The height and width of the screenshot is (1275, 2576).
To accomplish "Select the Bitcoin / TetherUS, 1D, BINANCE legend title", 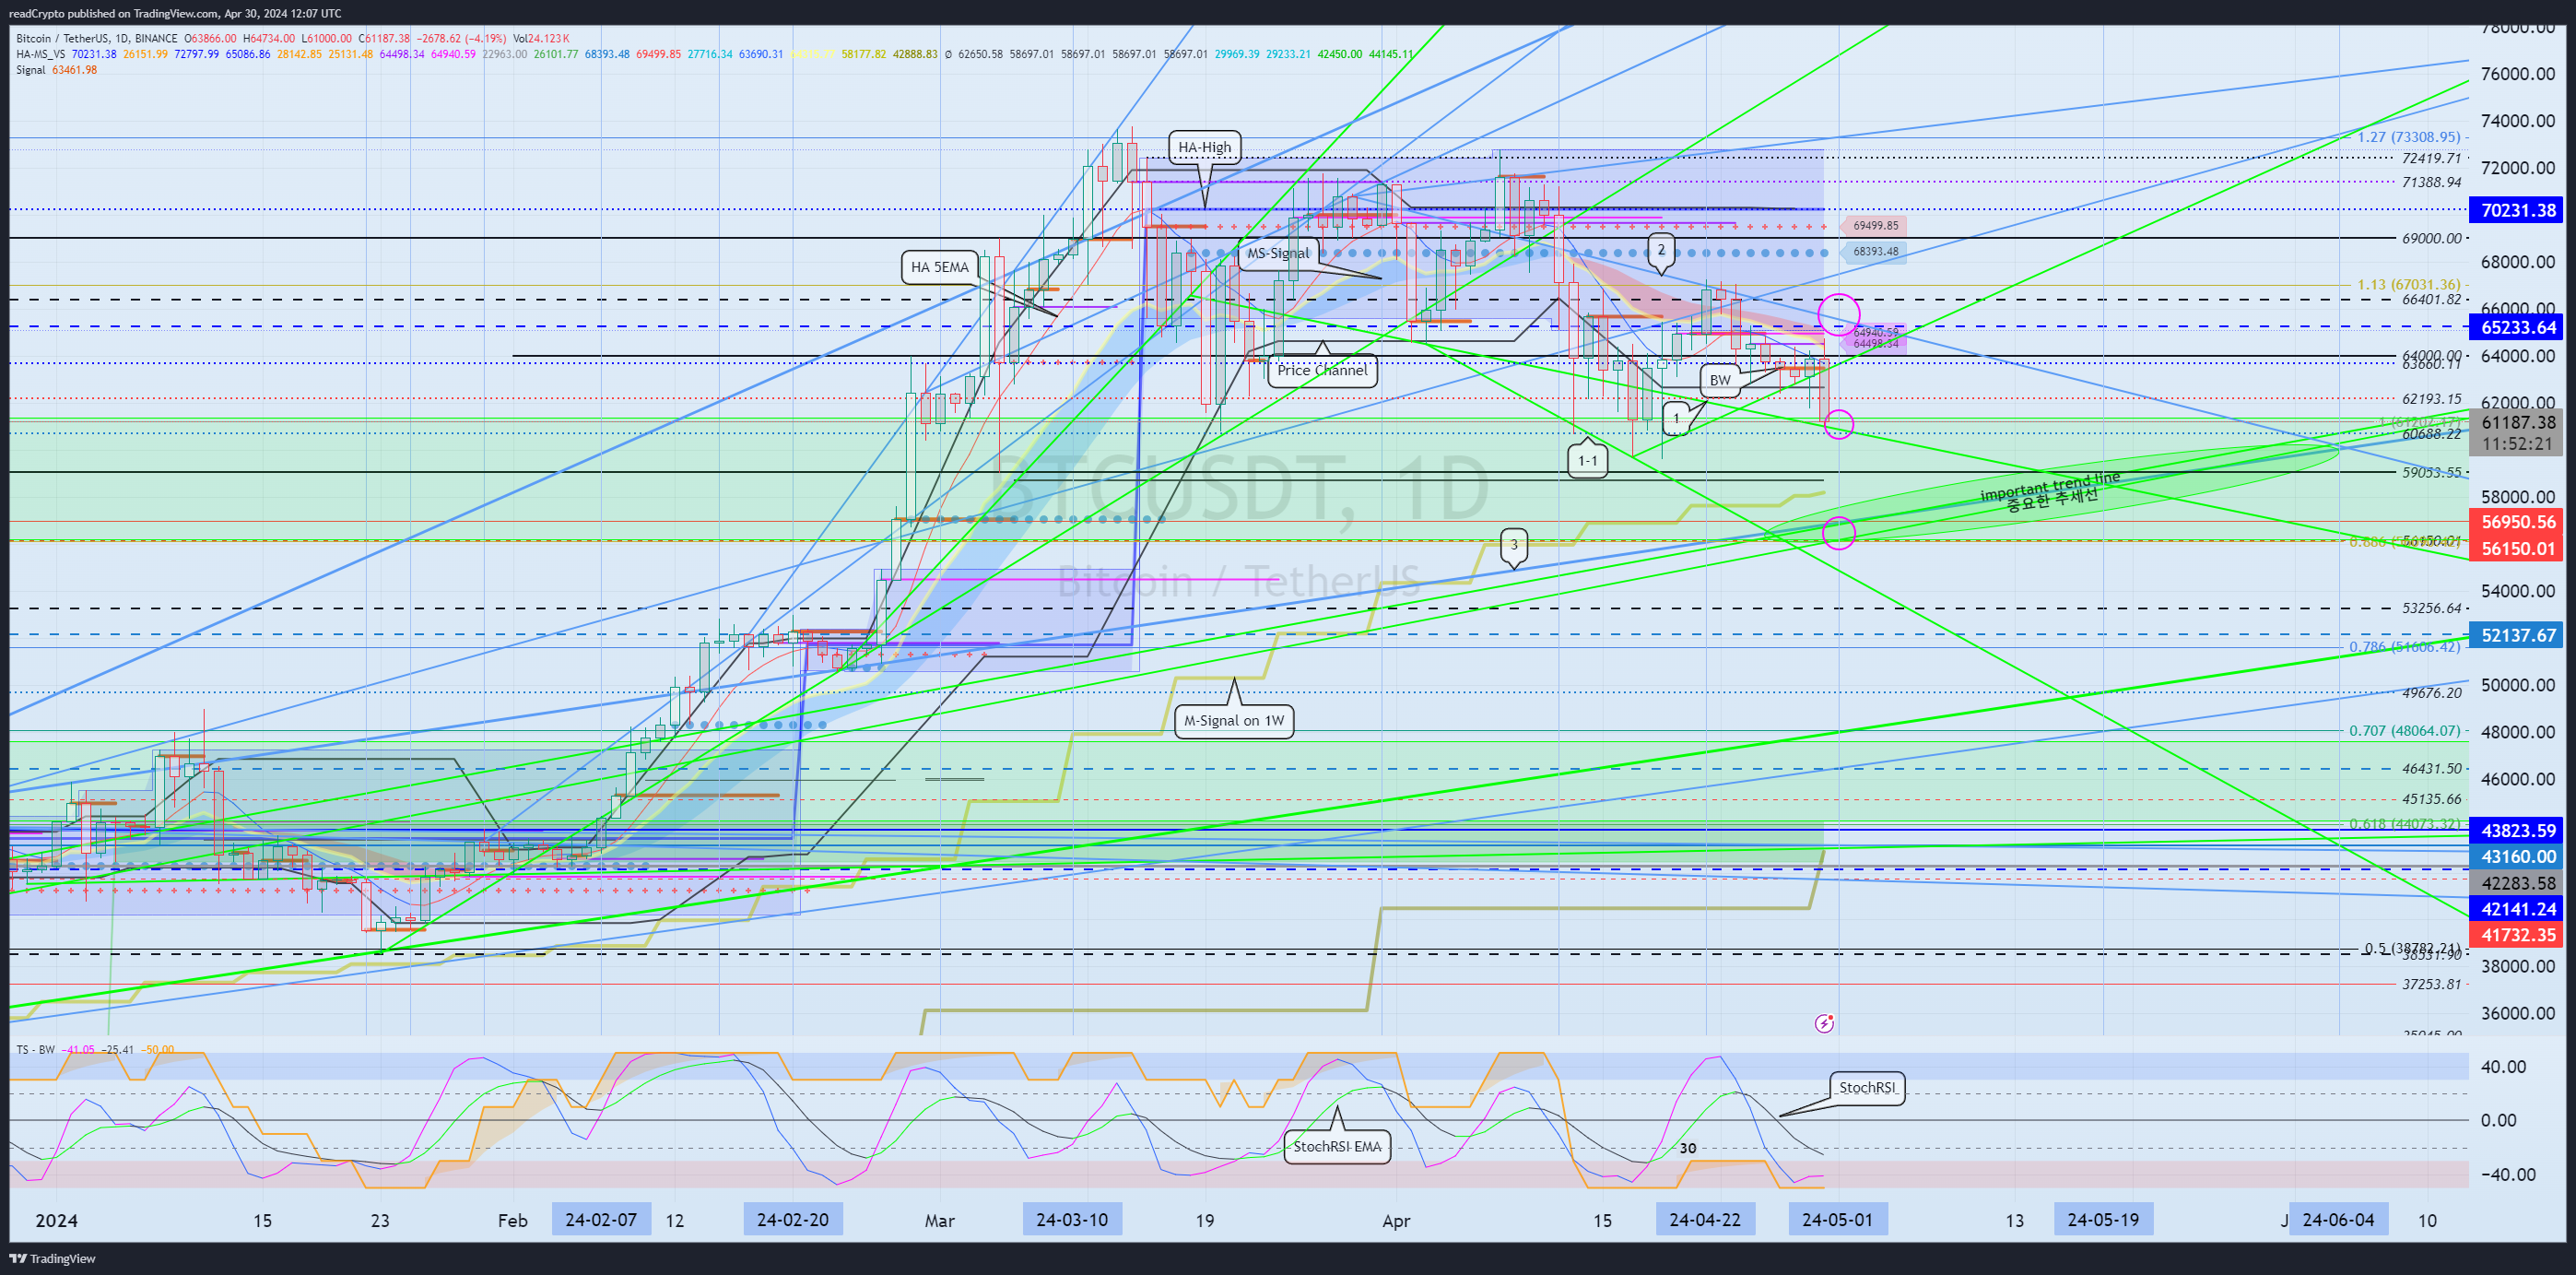I will pos(97,39).
